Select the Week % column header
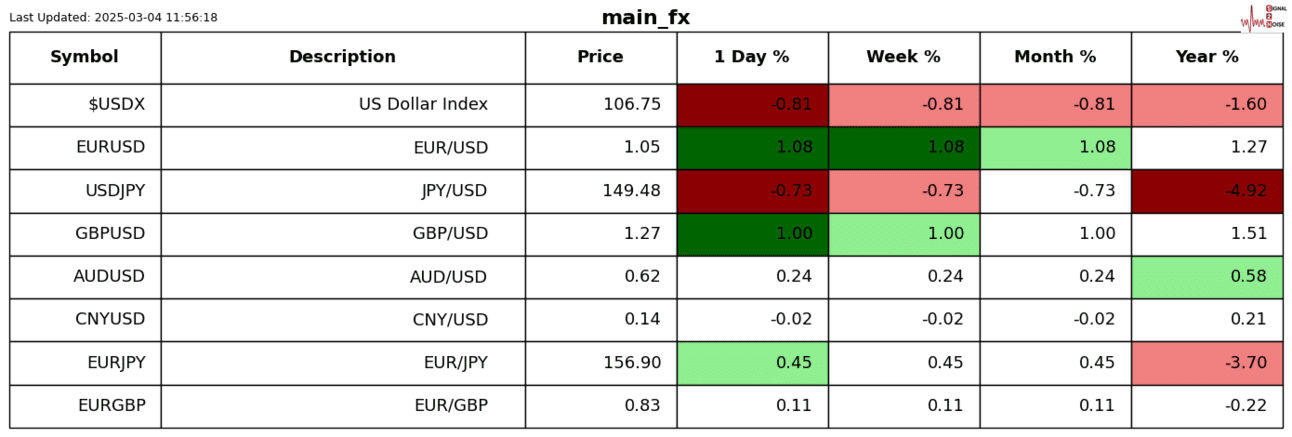 coord(903,57)
